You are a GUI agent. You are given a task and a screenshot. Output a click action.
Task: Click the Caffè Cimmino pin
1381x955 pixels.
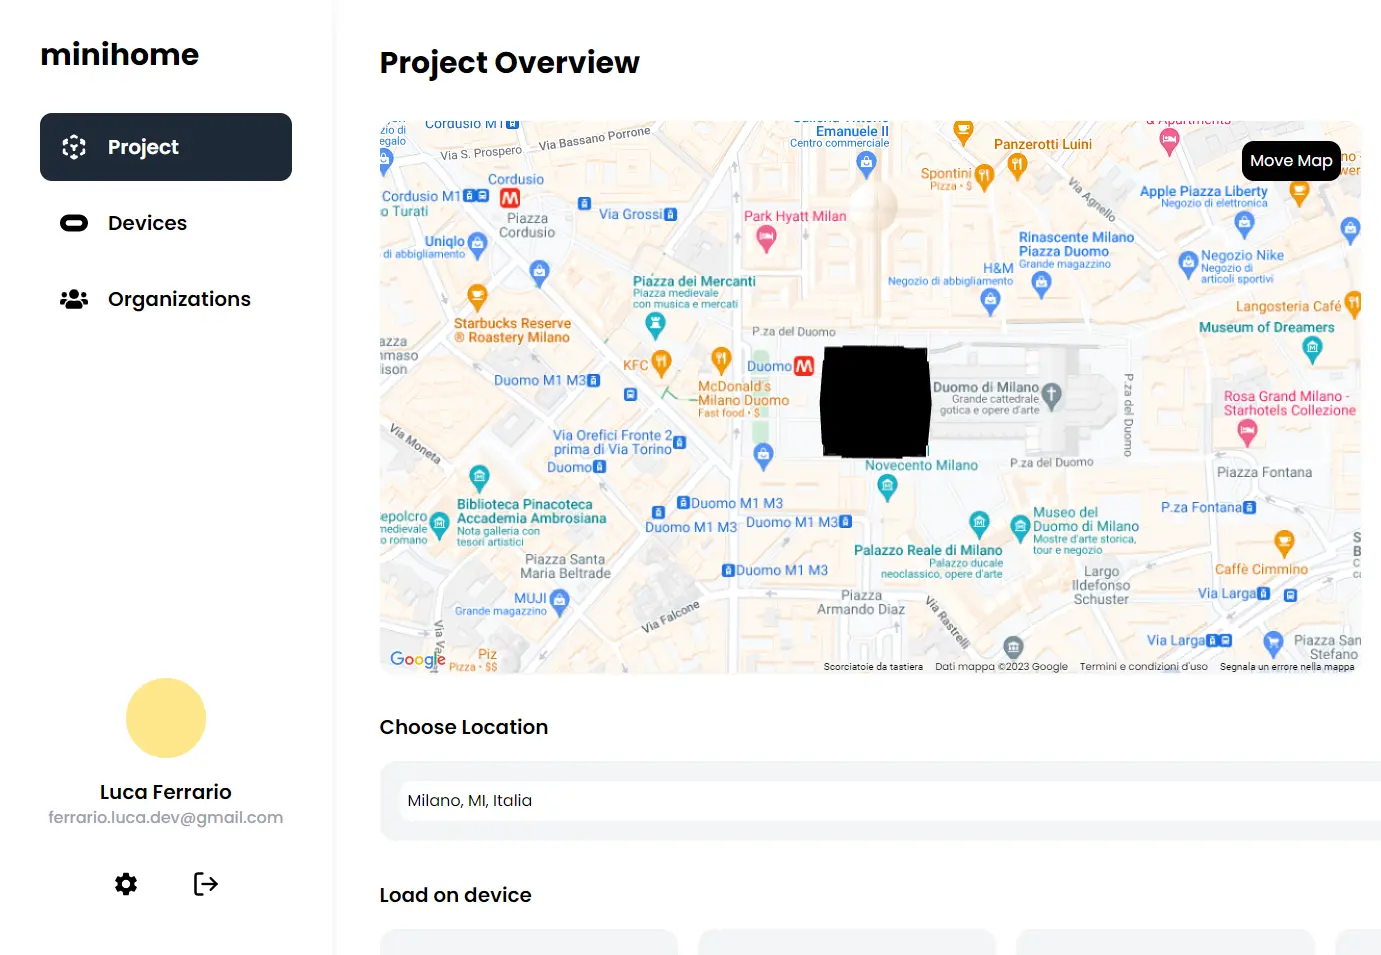tap(1284, 544)
